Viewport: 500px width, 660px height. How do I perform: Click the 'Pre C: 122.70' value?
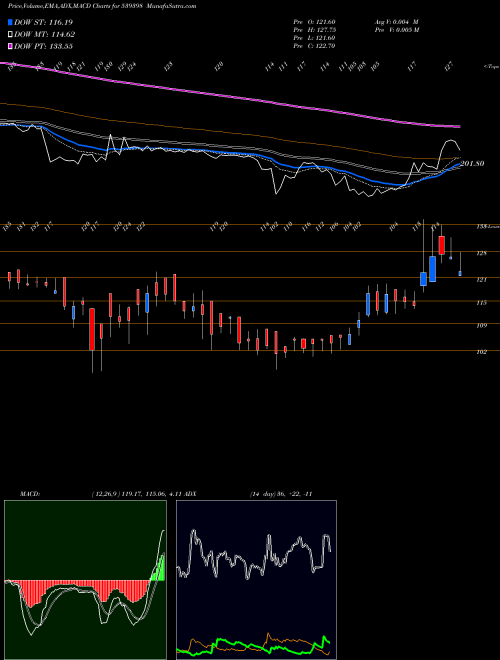pyautogui.click(x=314, y=46)
